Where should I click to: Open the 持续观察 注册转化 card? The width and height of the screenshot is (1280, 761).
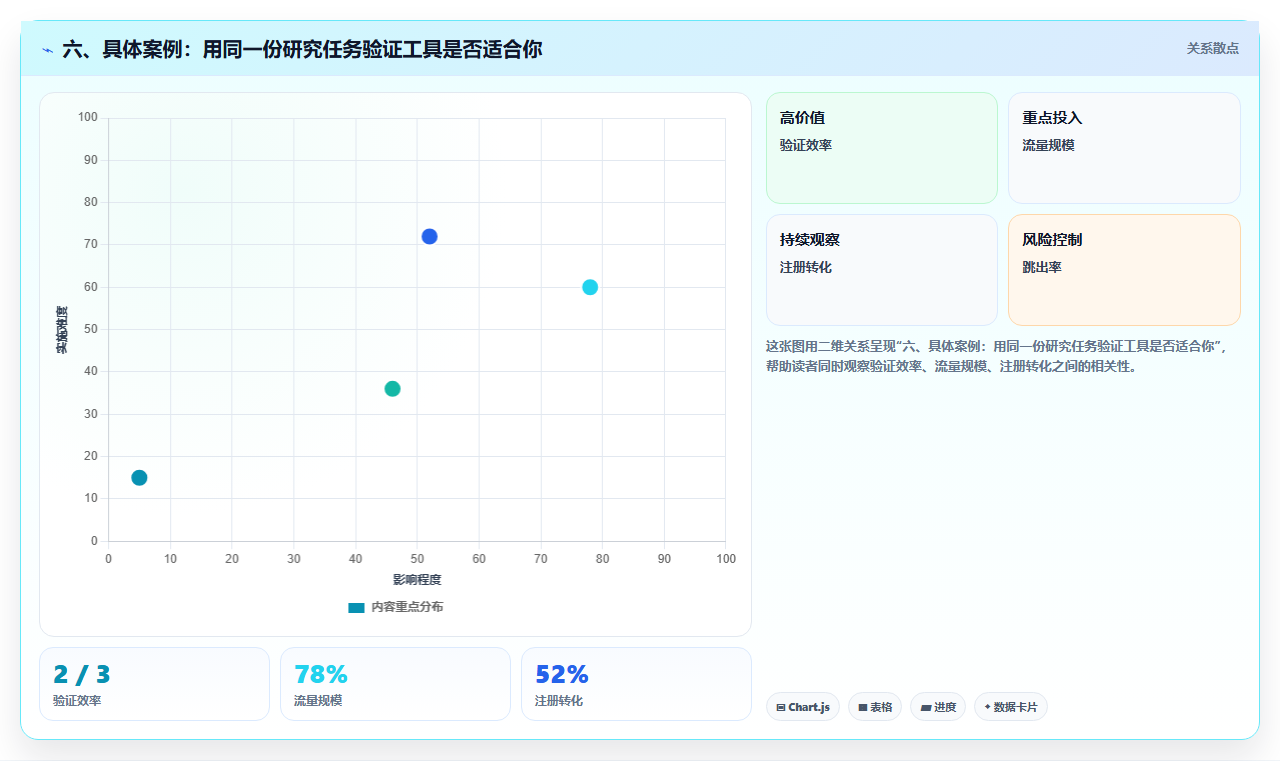(x=882, y=270)
